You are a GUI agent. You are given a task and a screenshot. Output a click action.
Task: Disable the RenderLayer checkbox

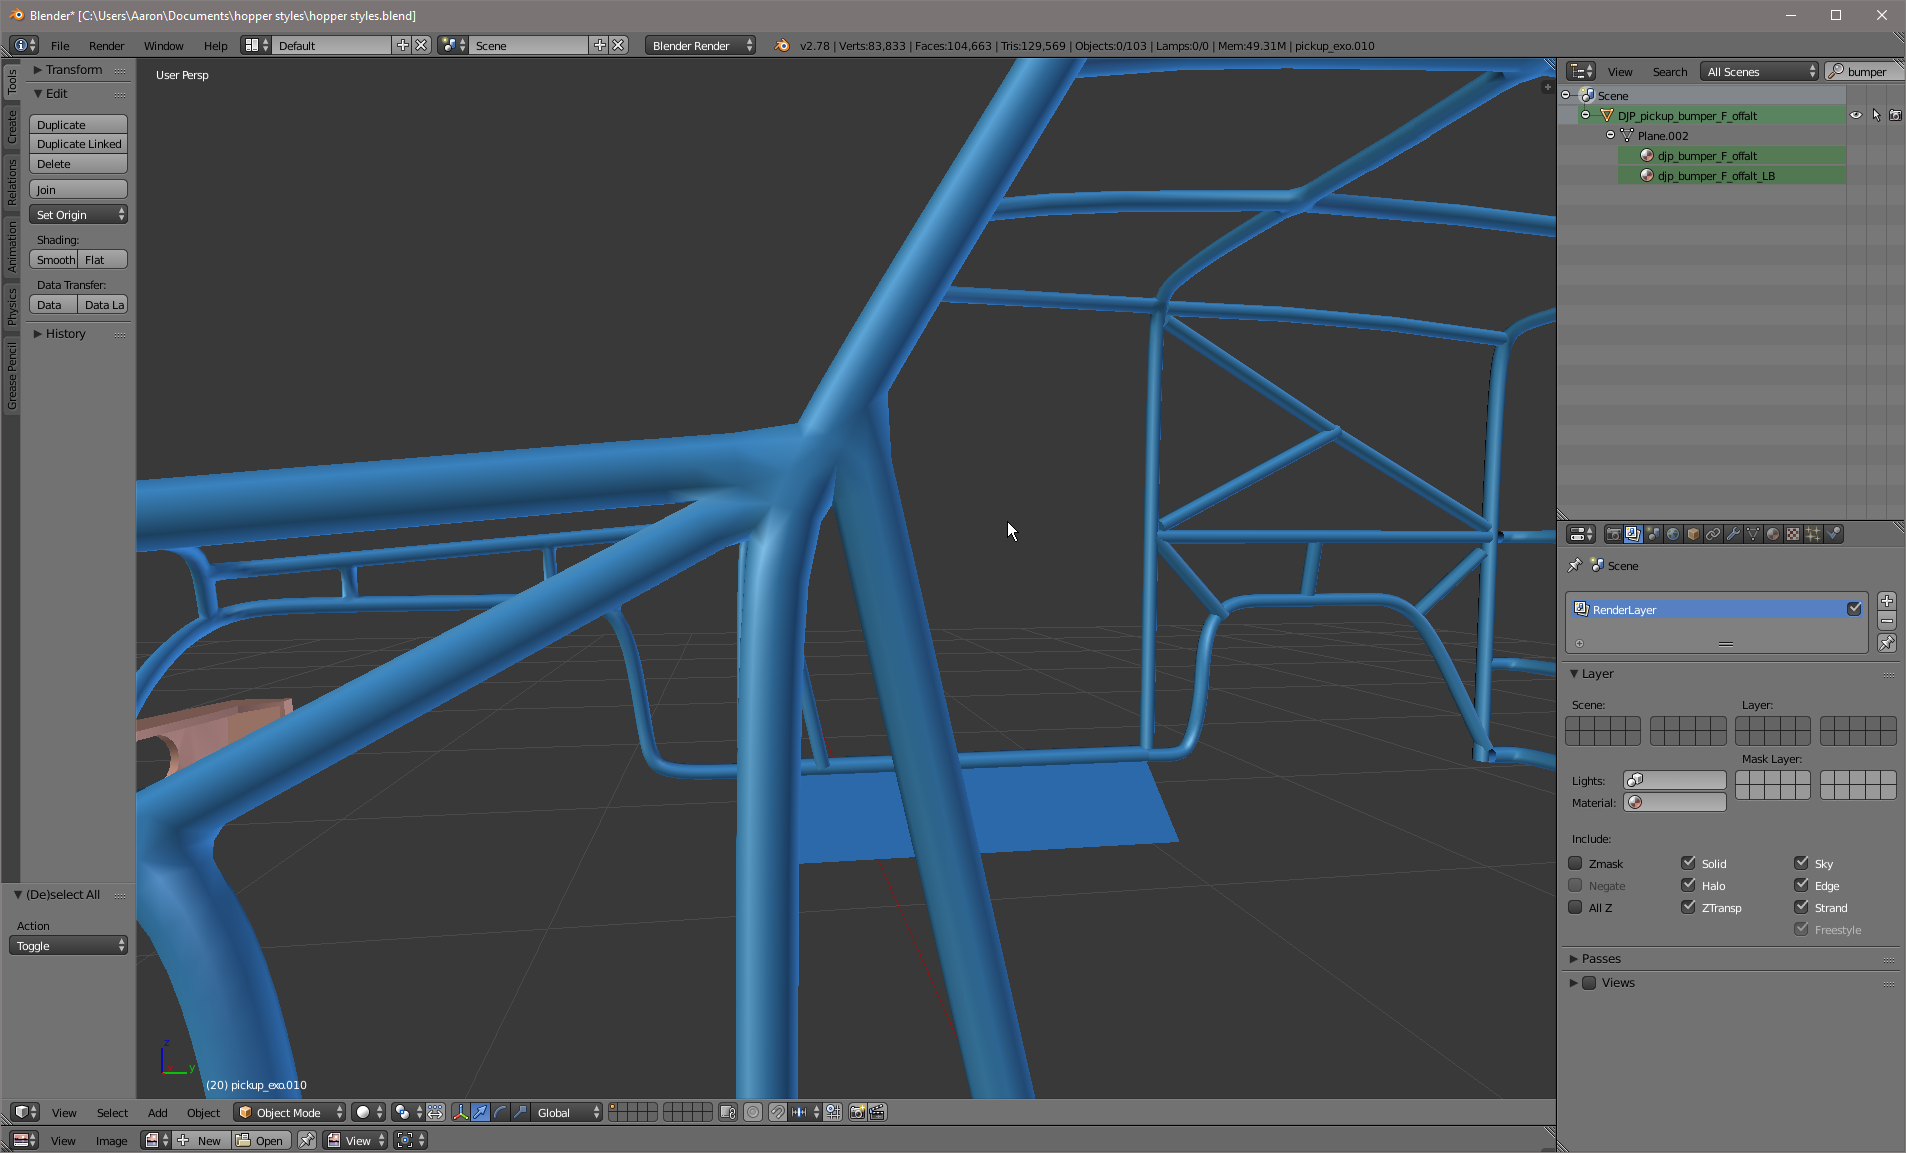[x=1854, y=609]
